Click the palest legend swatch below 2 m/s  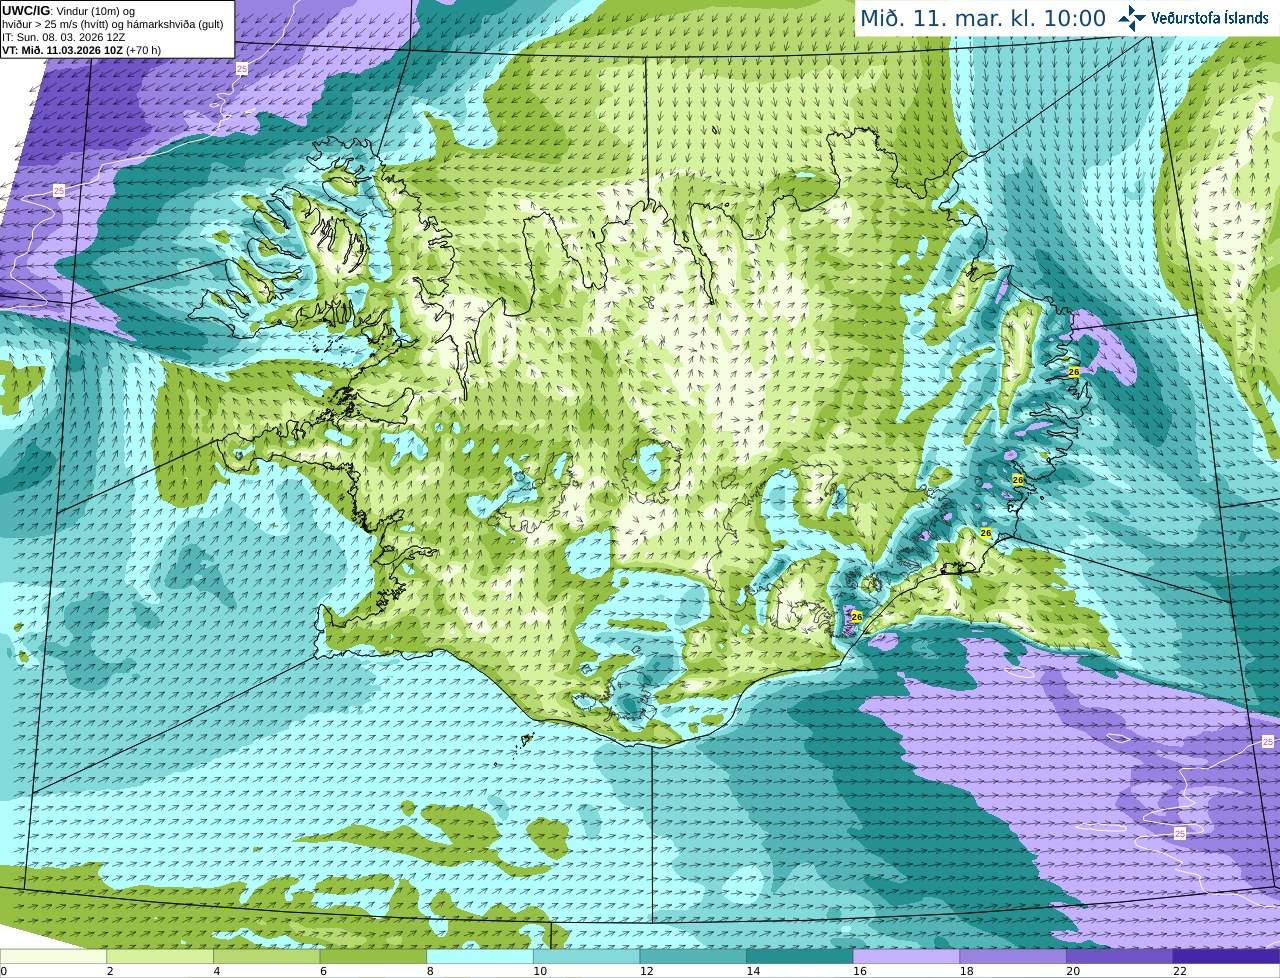(53, 956)
